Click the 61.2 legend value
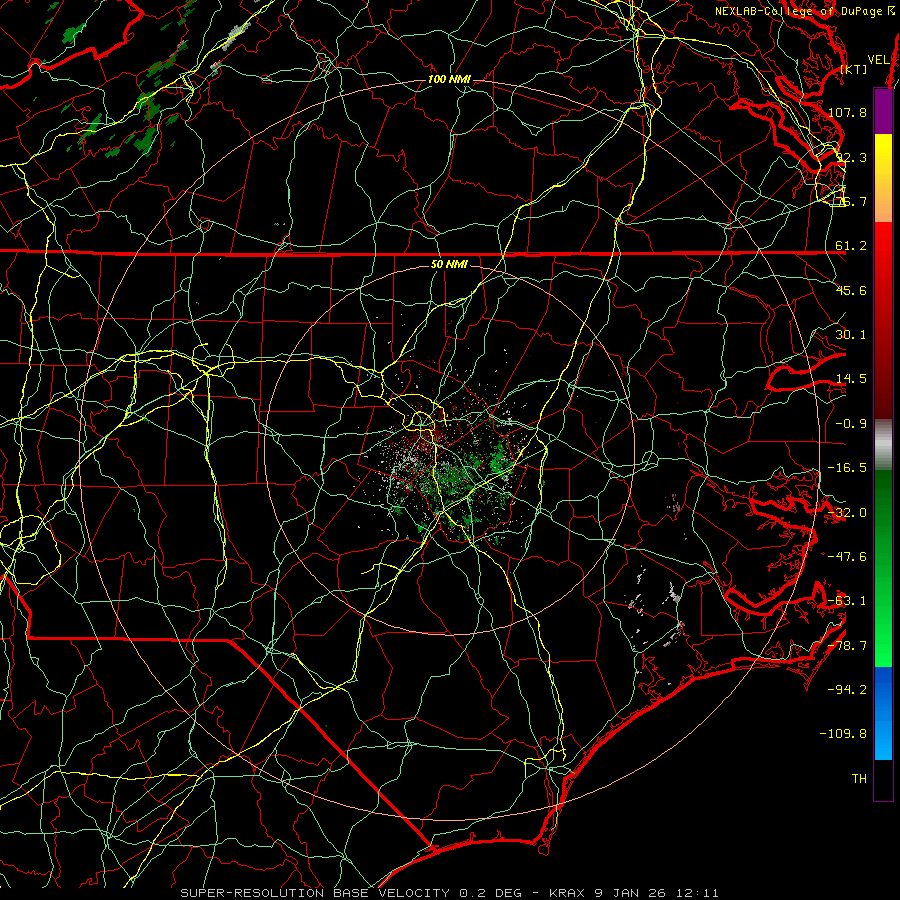The height and width of the screenshot is (900, 900). coord(851,246)
